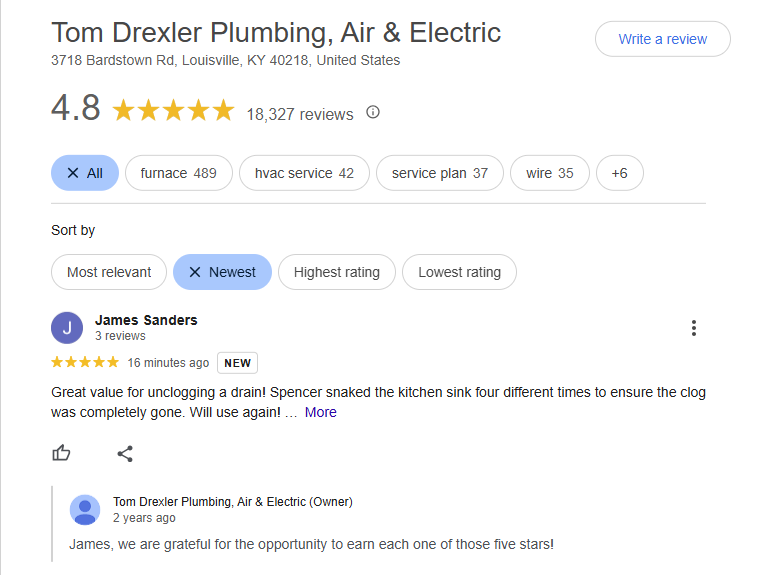Viewport: 764px width, 575px height.
Task: Click James Sanders' avatar icon
Action: pos(67,328)
